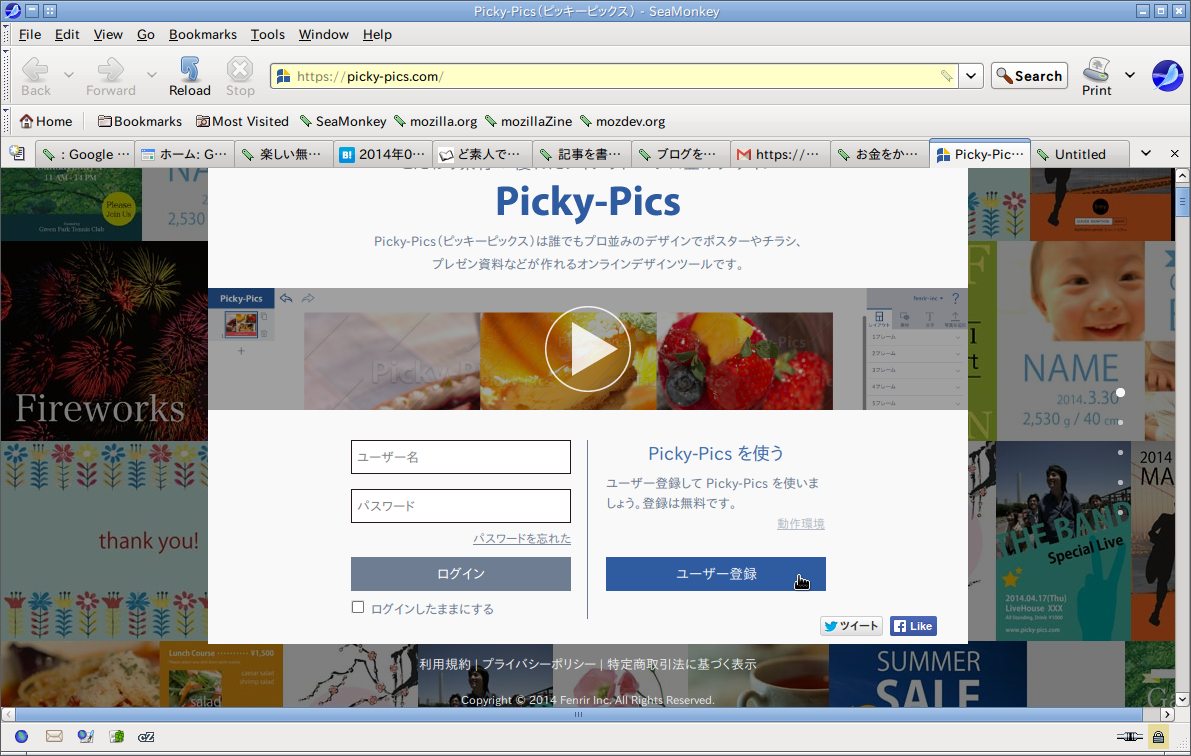Open the Help menu
Image resolution: width=1191 pixels, height=756 pixels.
coord(377,35)
